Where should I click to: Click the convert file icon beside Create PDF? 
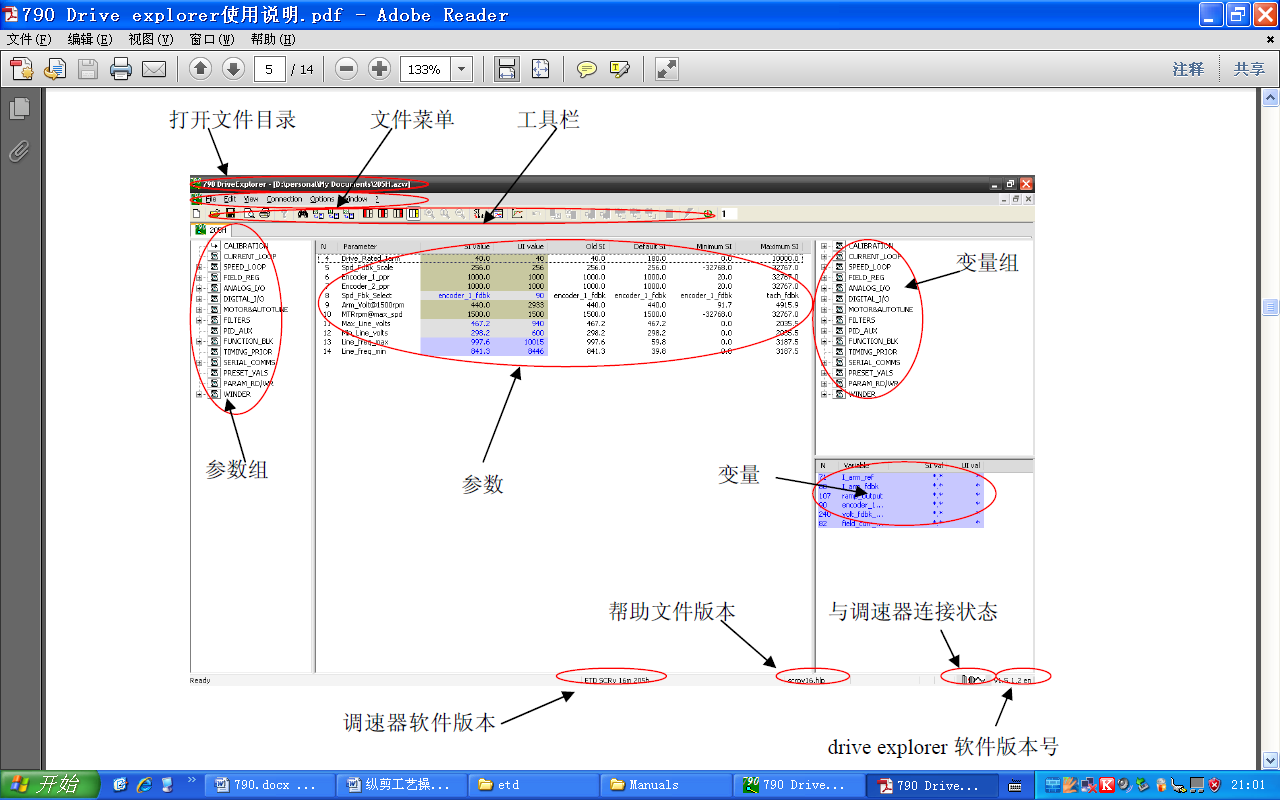pyautogui.click(x=54, y=69)
